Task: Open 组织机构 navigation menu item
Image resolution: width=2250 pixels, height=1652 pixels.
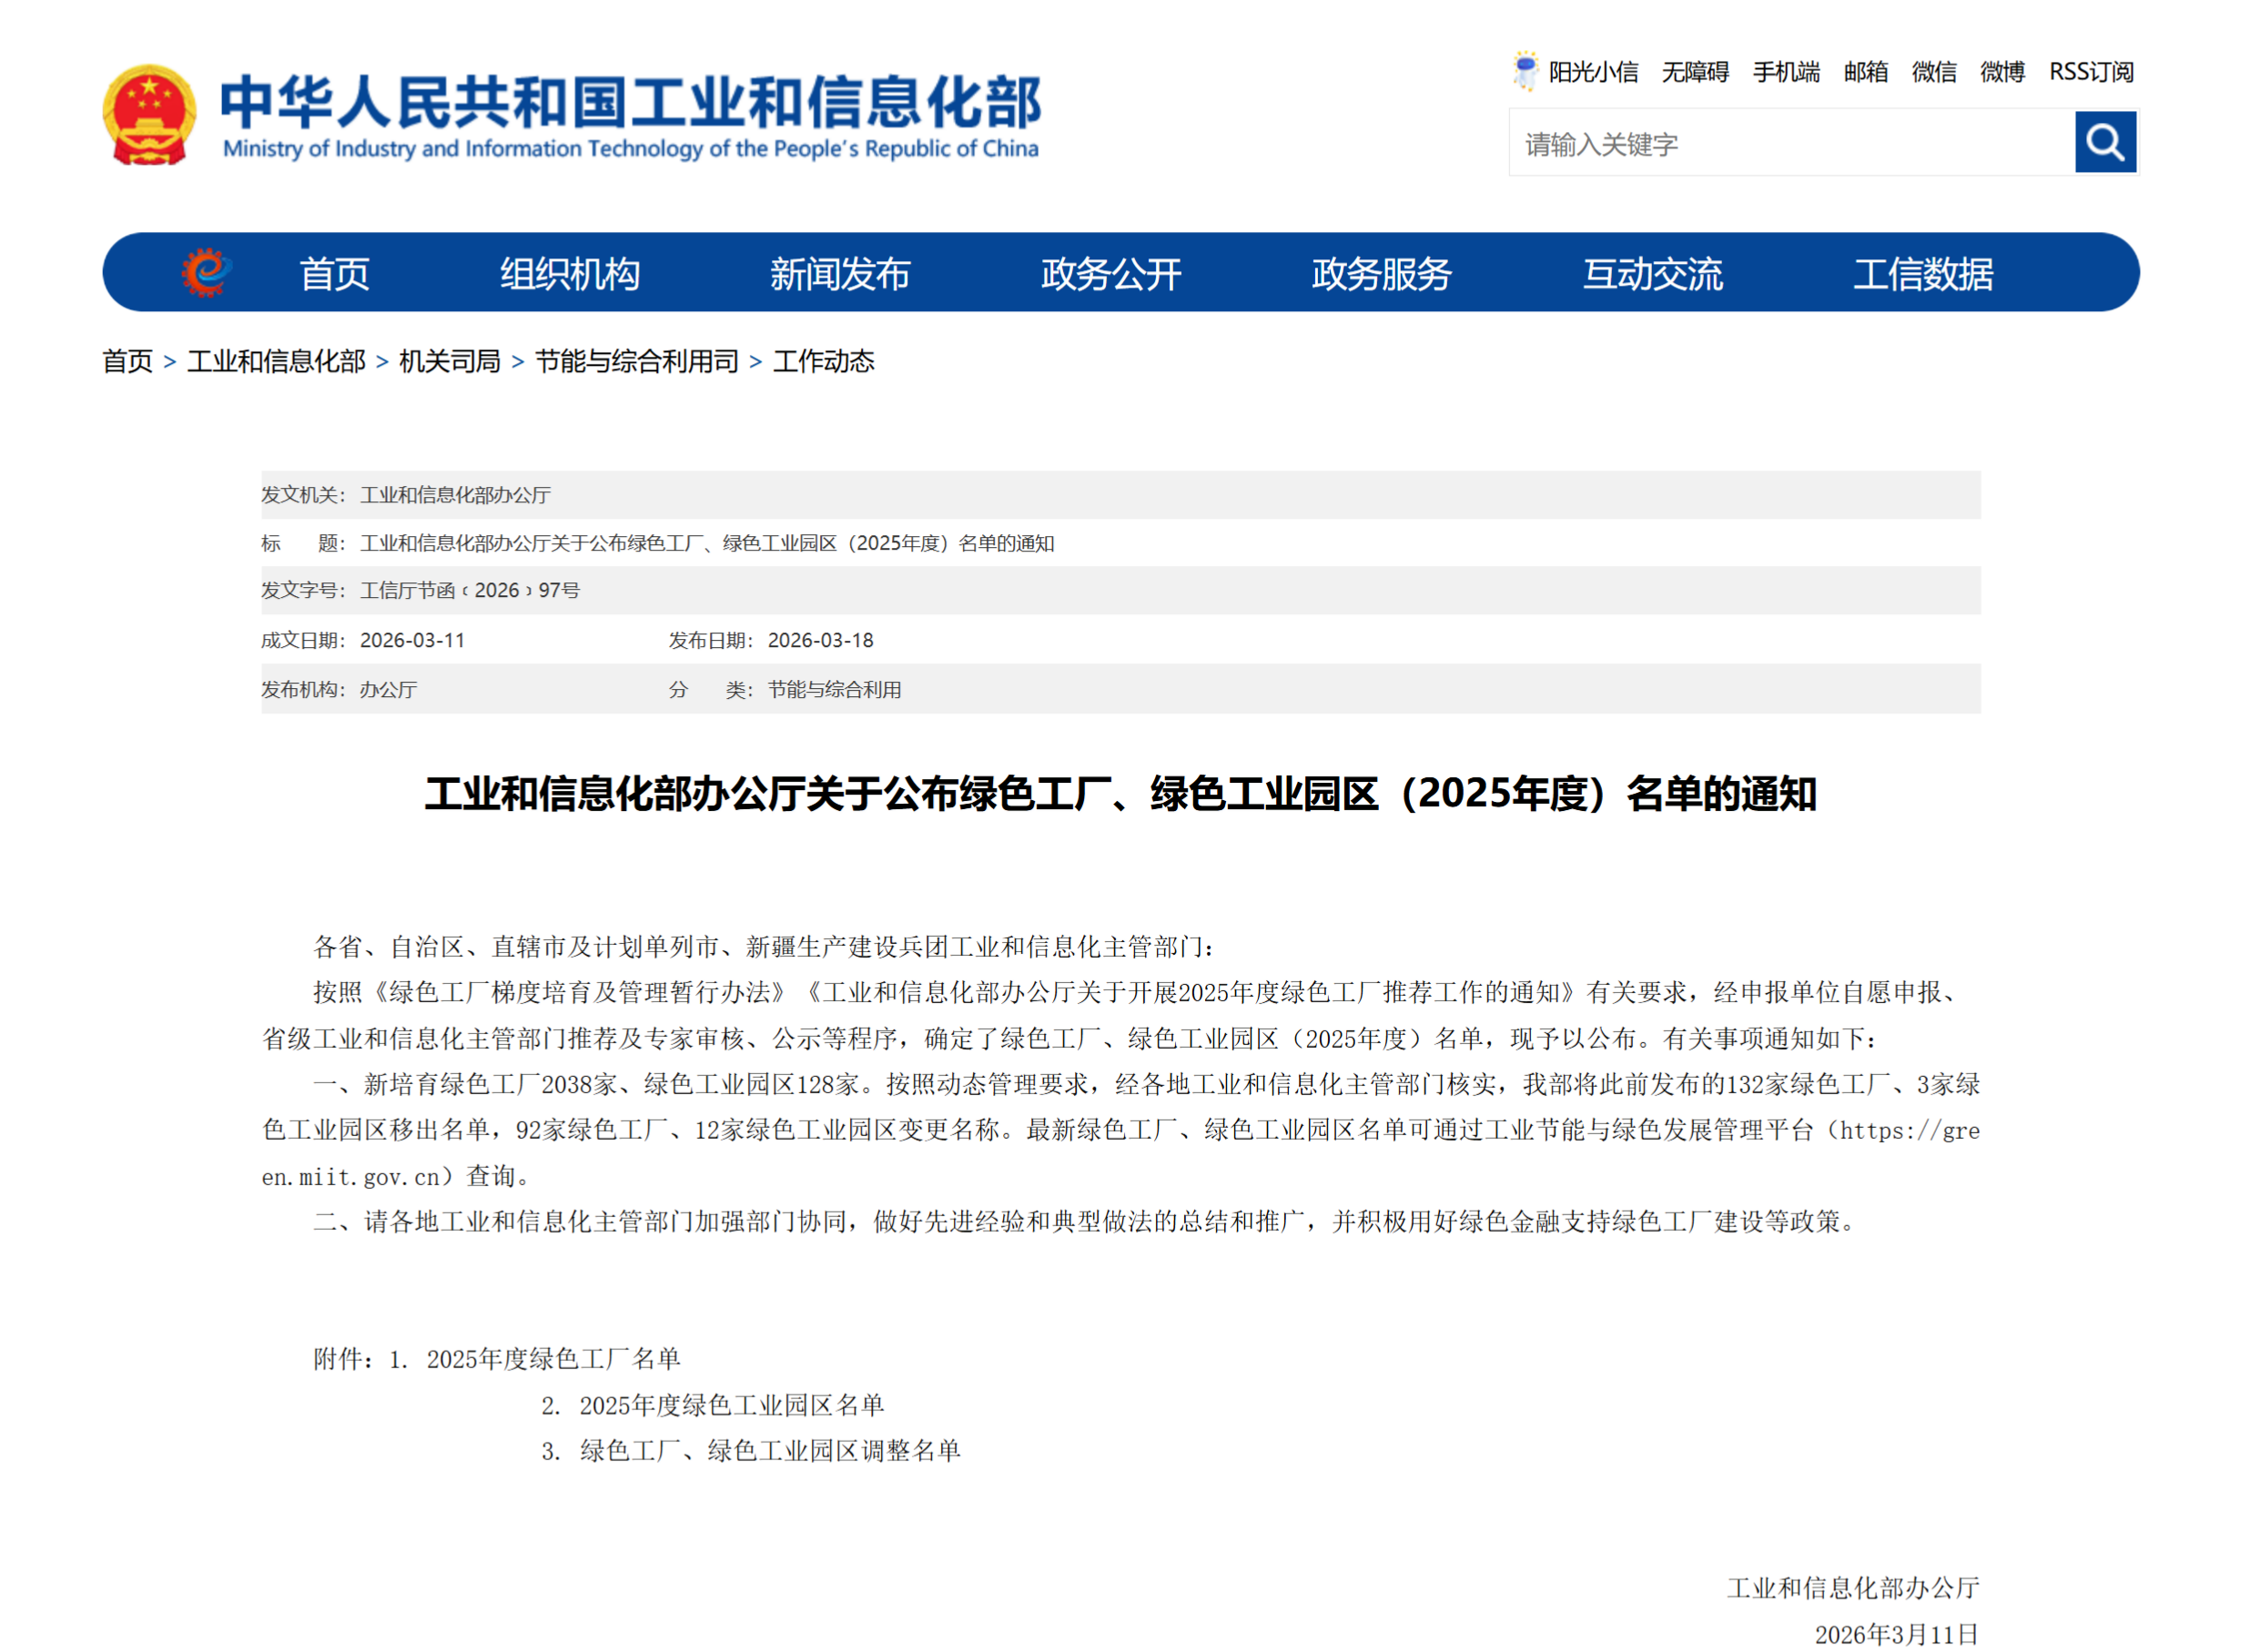Action: (x=569, y=273)
